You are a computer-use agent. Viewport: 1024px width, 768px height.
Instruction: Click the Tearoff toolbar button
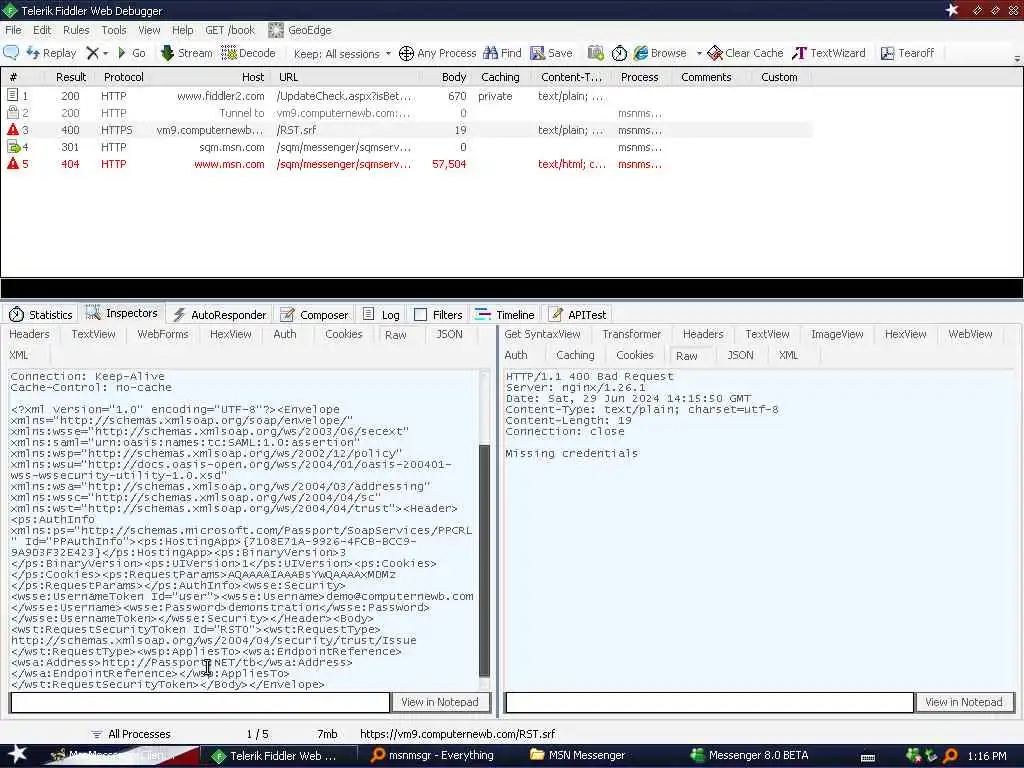907,53
